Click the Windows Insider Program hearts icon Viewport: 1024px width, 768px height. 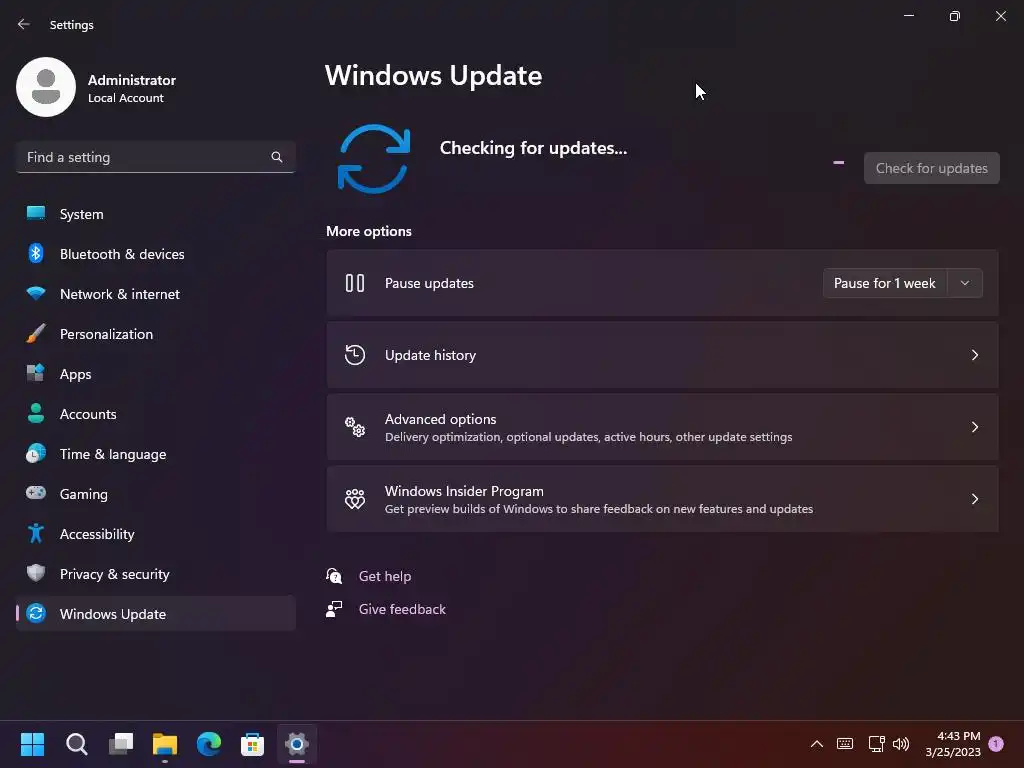coord(355,499)
